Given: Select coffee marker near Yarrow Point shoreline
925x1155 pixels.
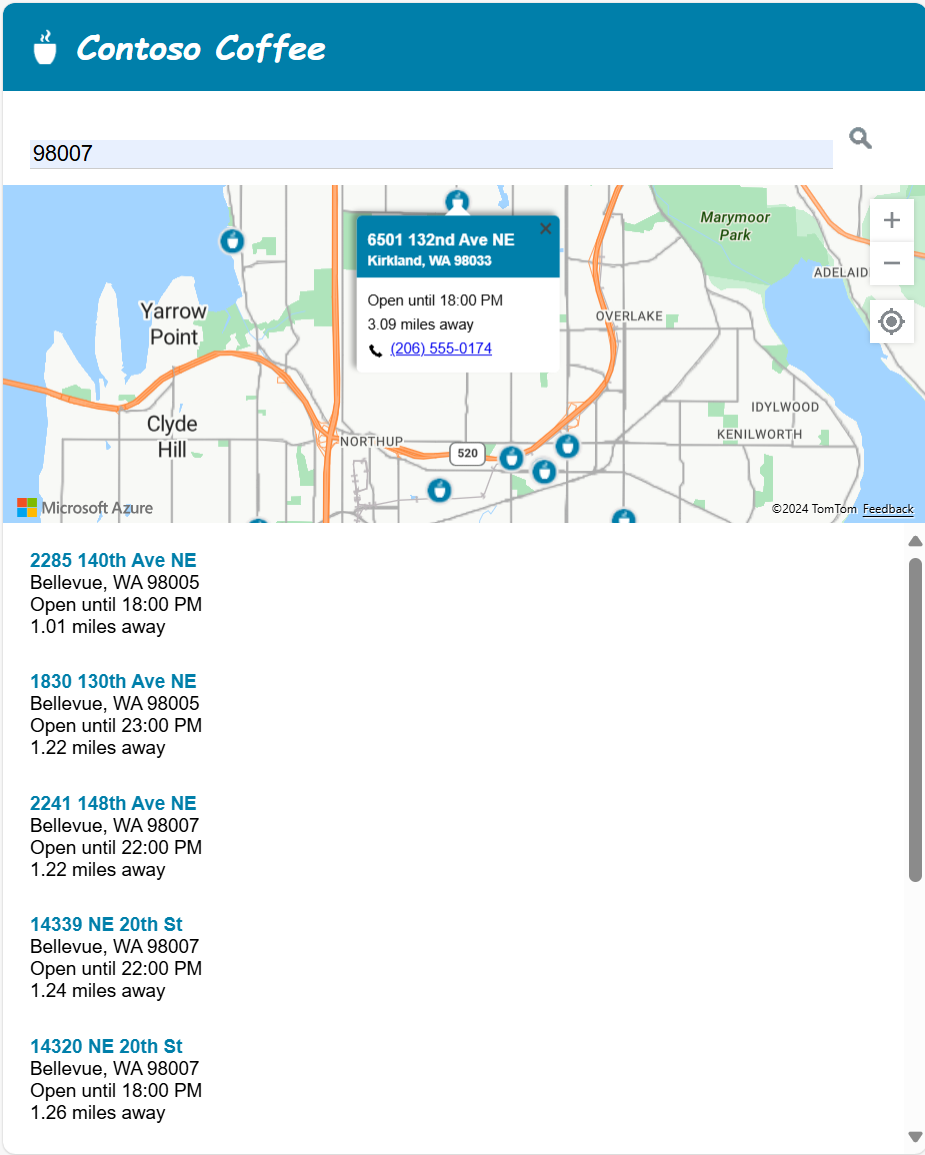Looking at the screenshot, I should 232,240.
